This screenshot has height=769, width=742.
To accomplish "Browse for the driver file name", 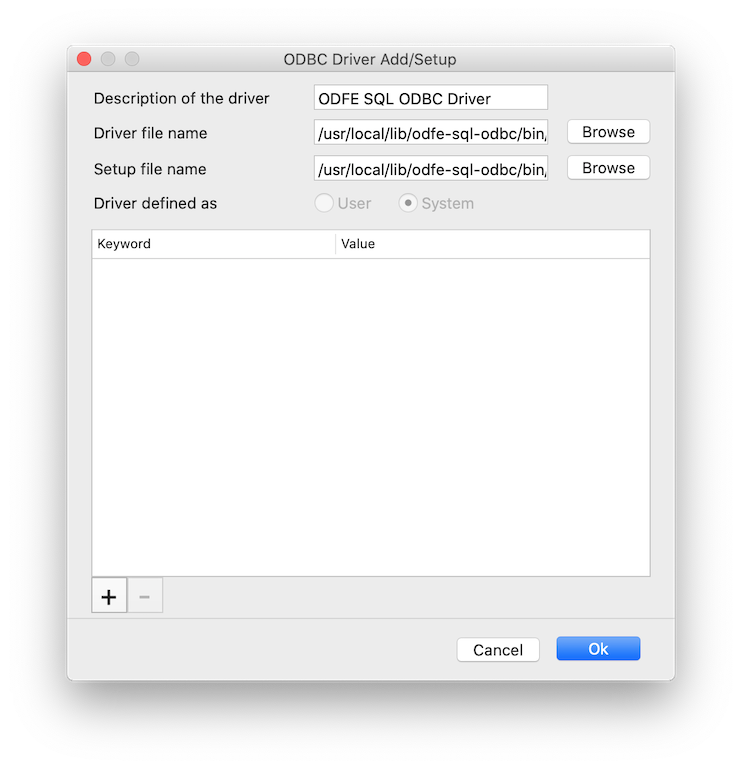I will pyautogui.click(x=608, y=132).
